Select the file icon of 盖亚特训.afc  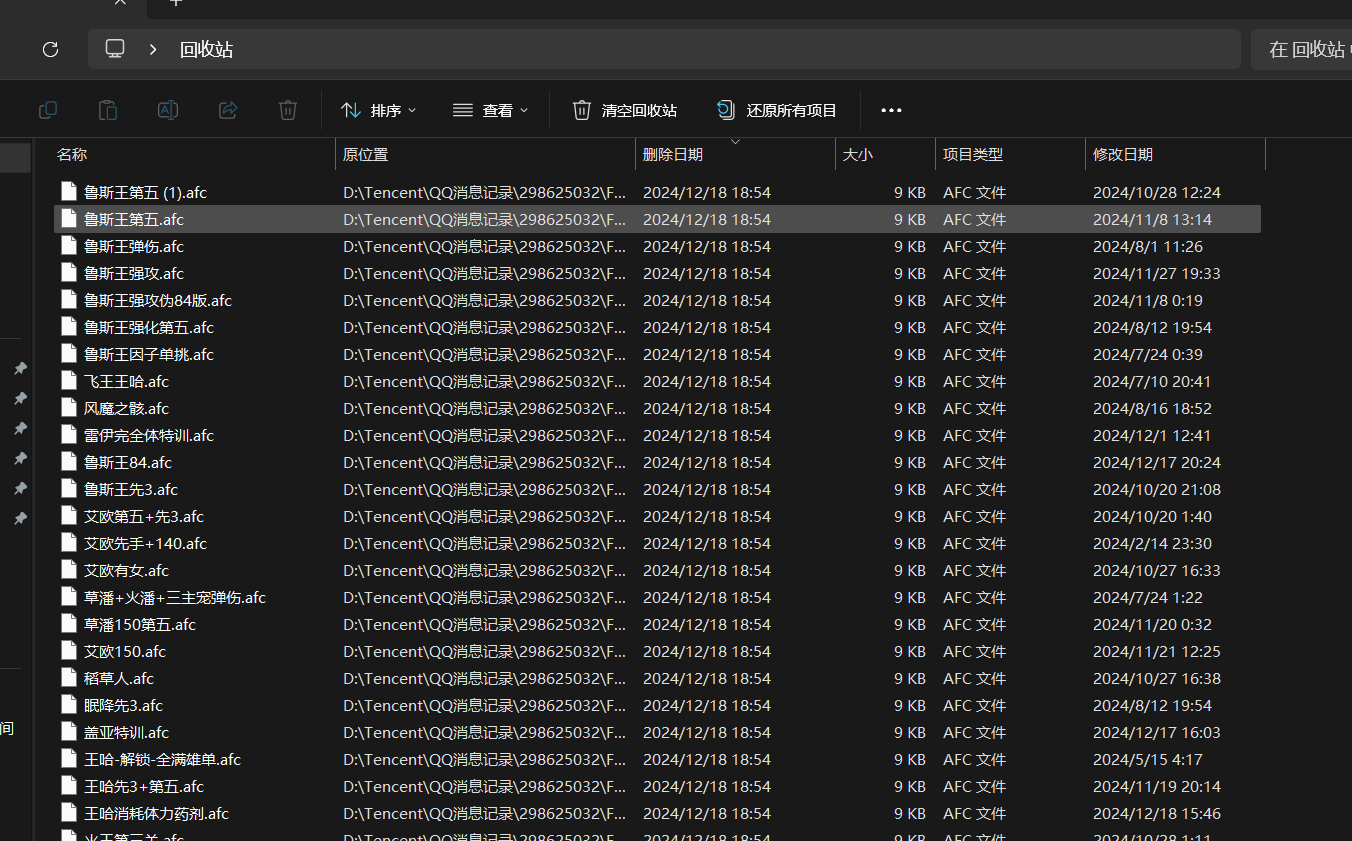coord(69,731)
